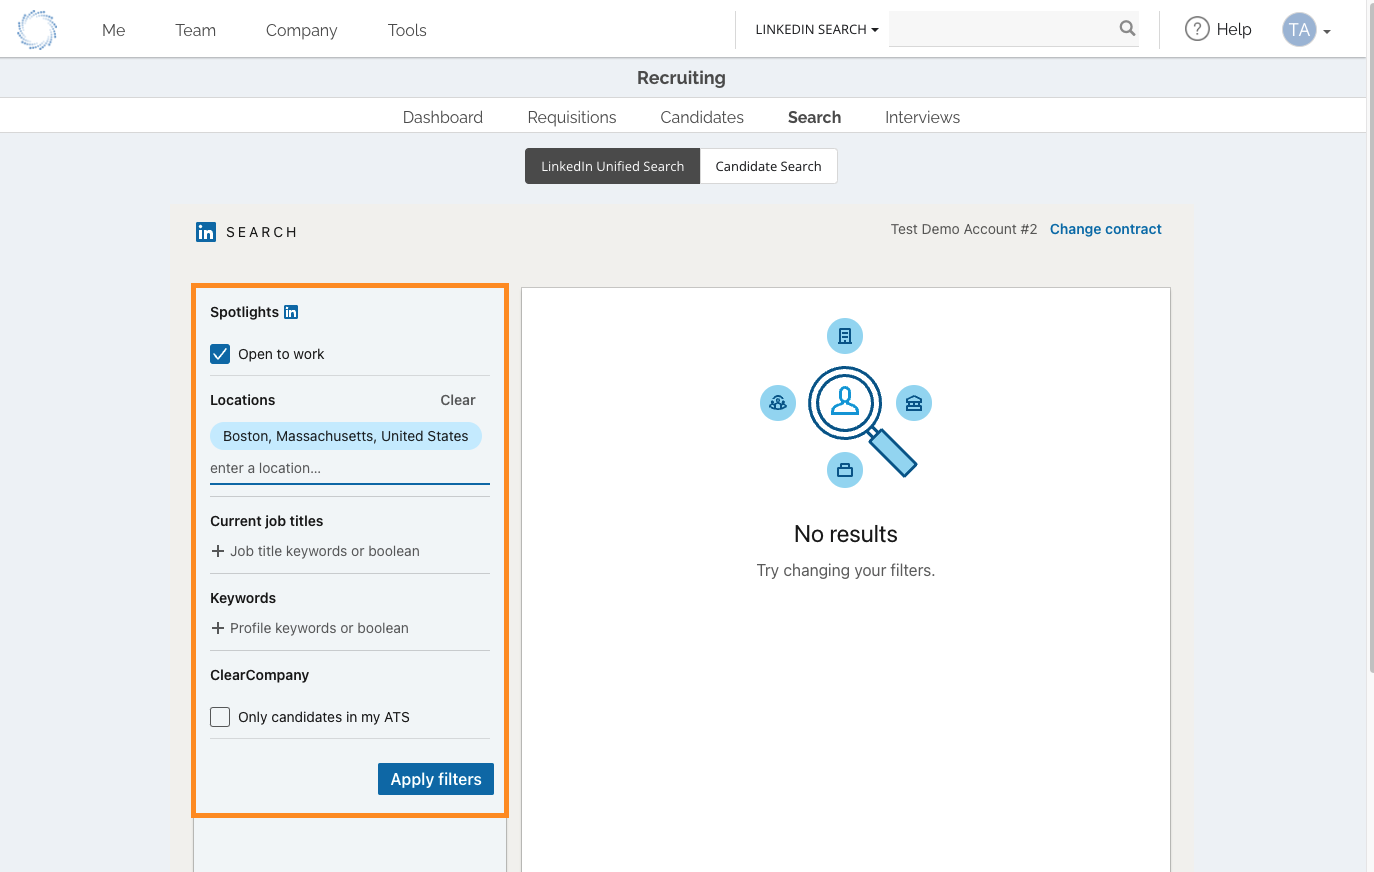
Task: Click the ClearCompany swirl logo
Action: pos(37,30)
